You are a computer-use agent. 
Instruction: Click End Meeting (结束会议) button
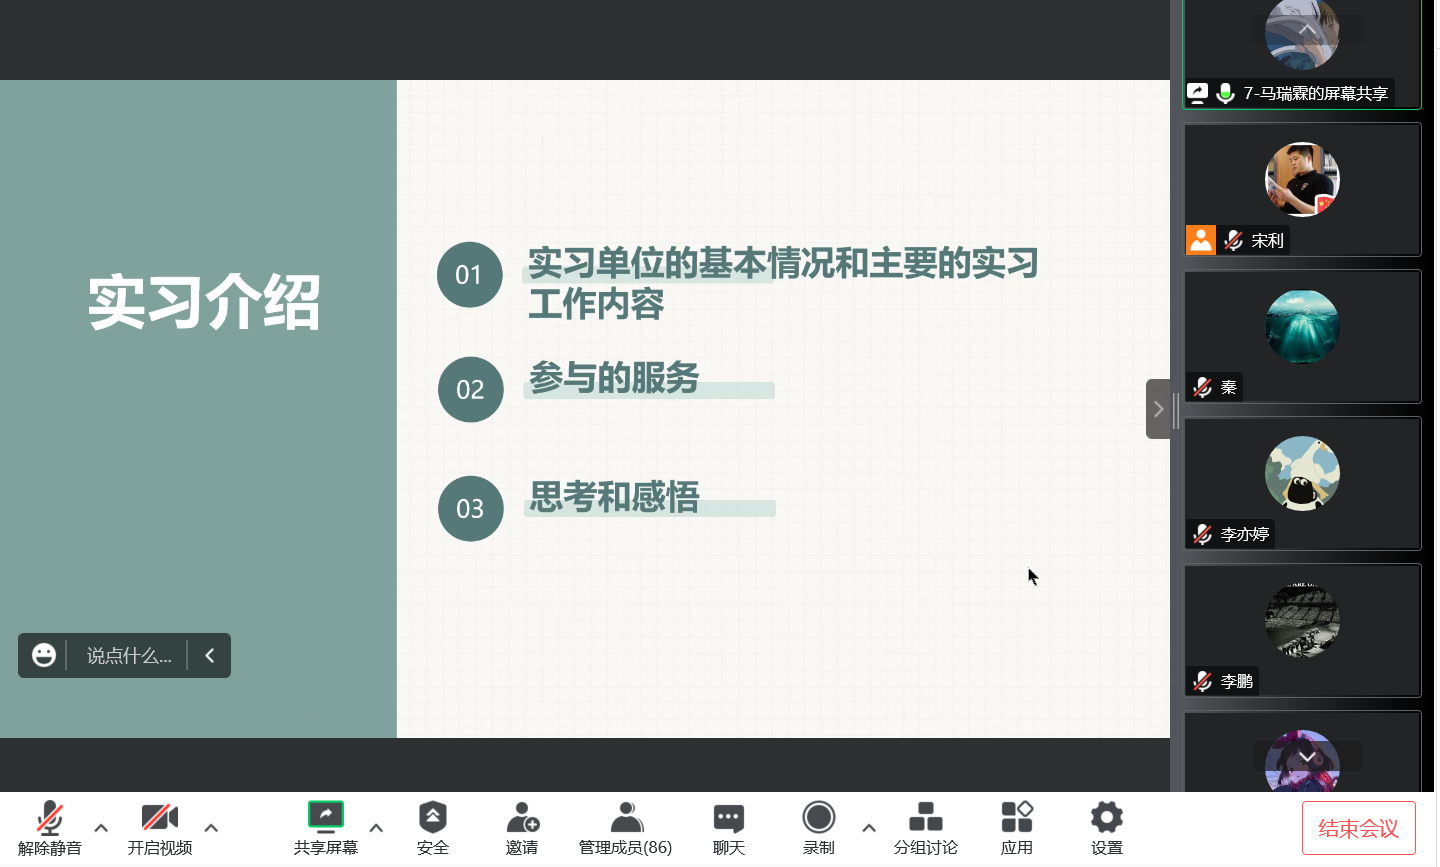[1358, 828]
